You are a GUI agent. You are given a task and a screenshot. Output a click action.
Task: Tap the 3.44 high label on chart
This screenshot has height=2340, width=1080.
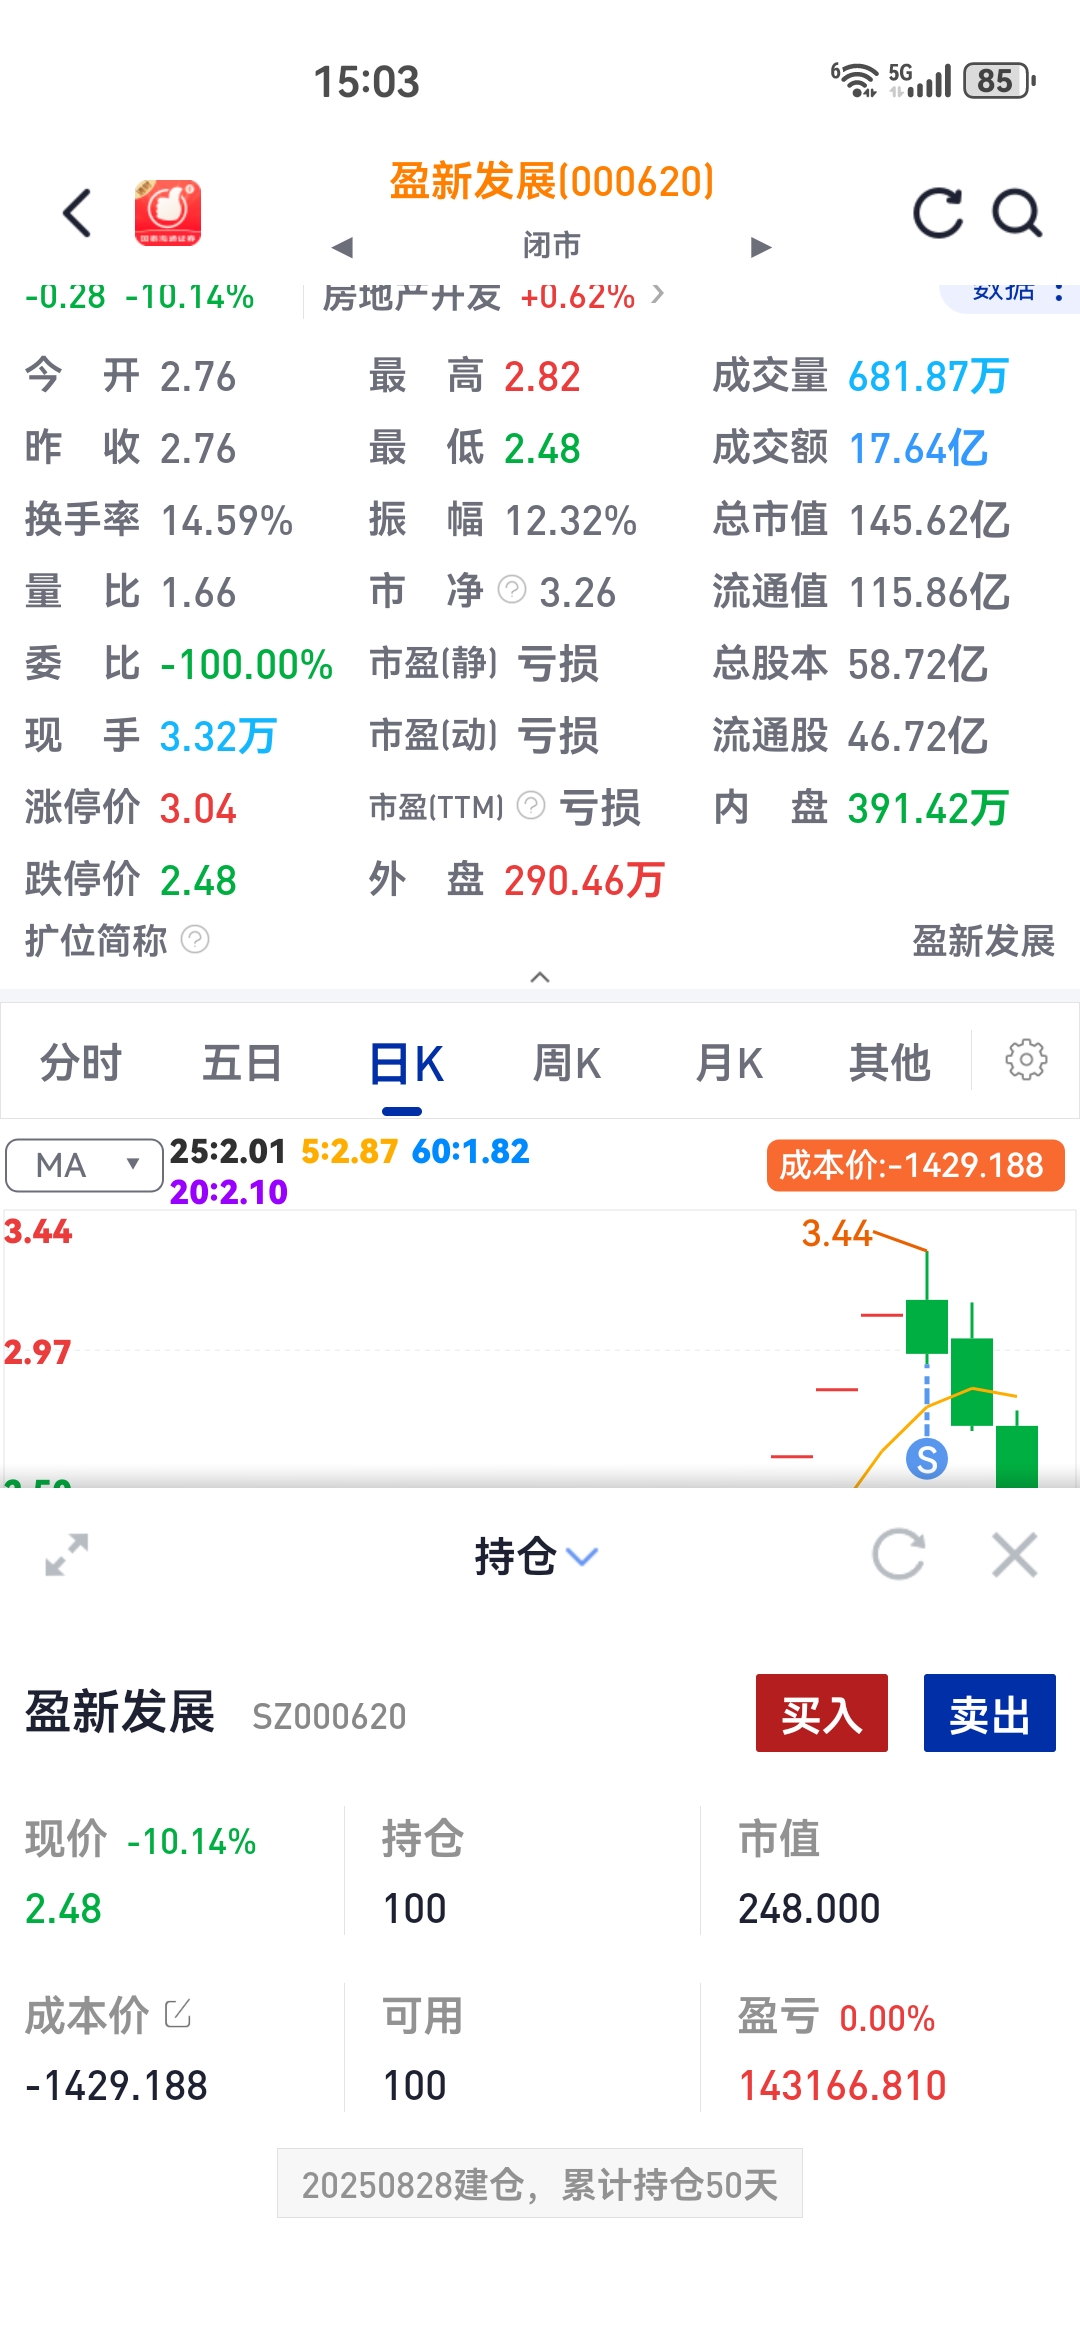(837, 1233)
